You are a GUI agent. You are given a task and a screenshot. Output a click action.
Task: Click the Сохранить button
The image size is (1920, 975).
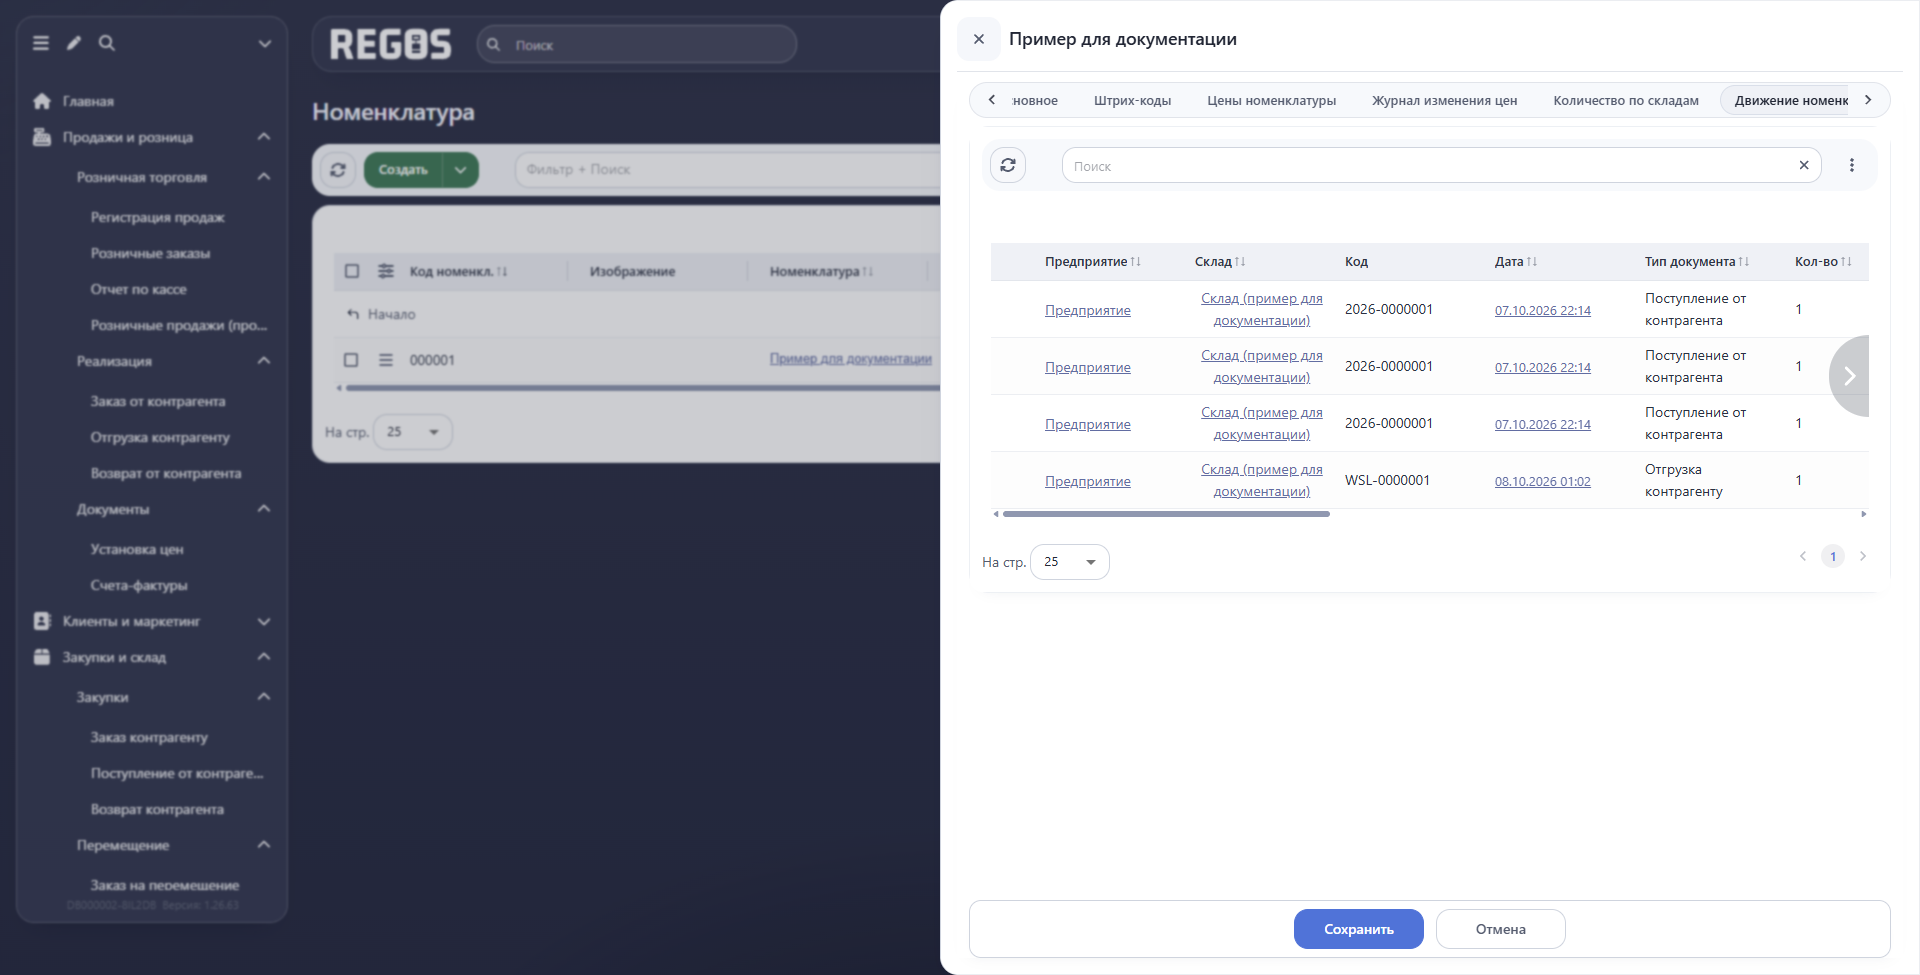point(1358,929)
